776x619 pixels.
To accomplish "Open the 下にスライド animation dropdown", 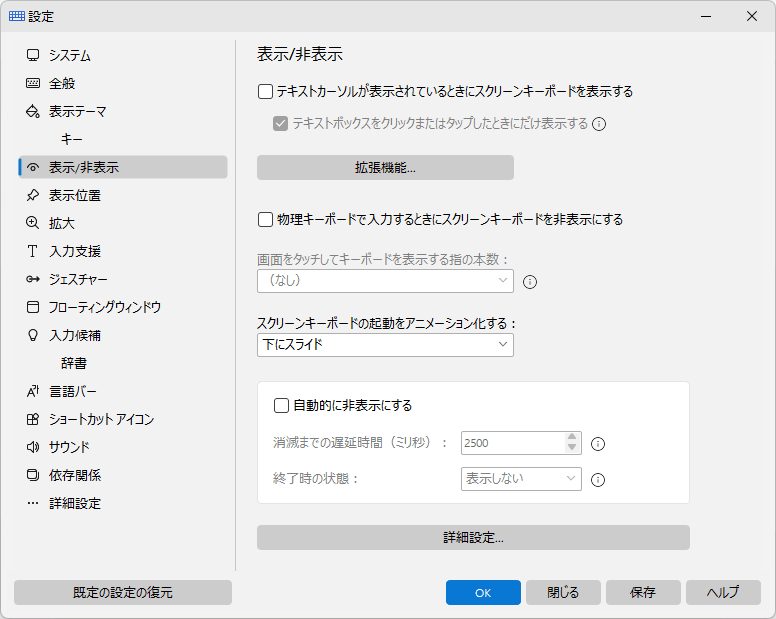I will tap(385, 345).
